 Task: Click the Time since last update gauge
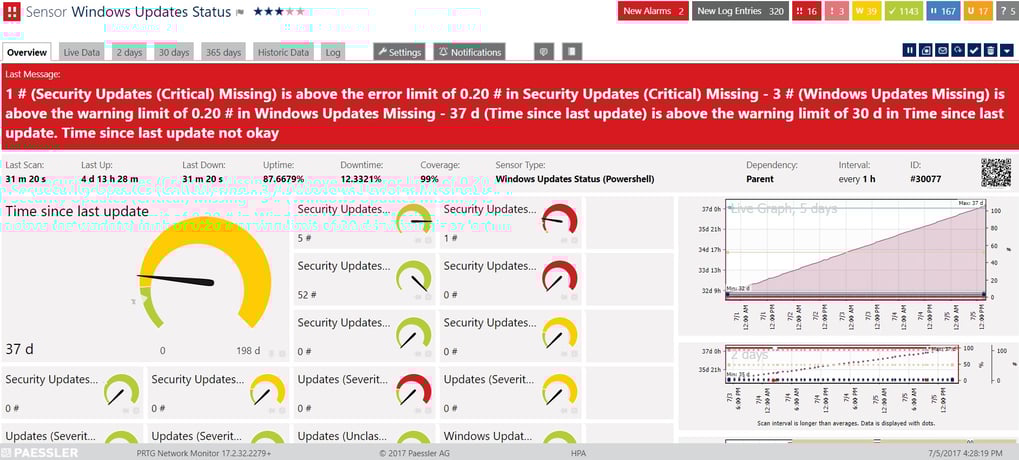205,280
